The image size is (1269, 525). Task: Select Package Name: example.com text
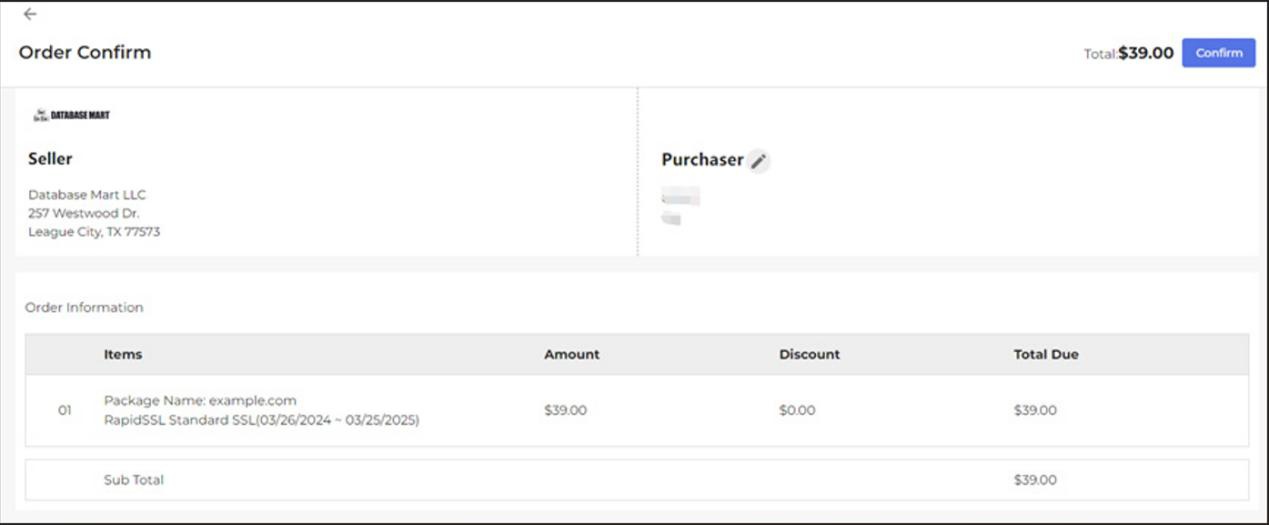click(x=200, y=400)
